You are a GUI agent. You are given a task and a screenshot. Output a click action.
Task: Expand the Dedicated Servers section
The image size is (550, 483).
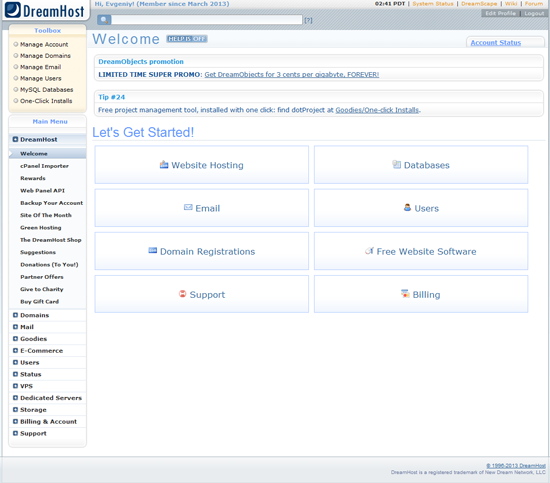point(47,398)
